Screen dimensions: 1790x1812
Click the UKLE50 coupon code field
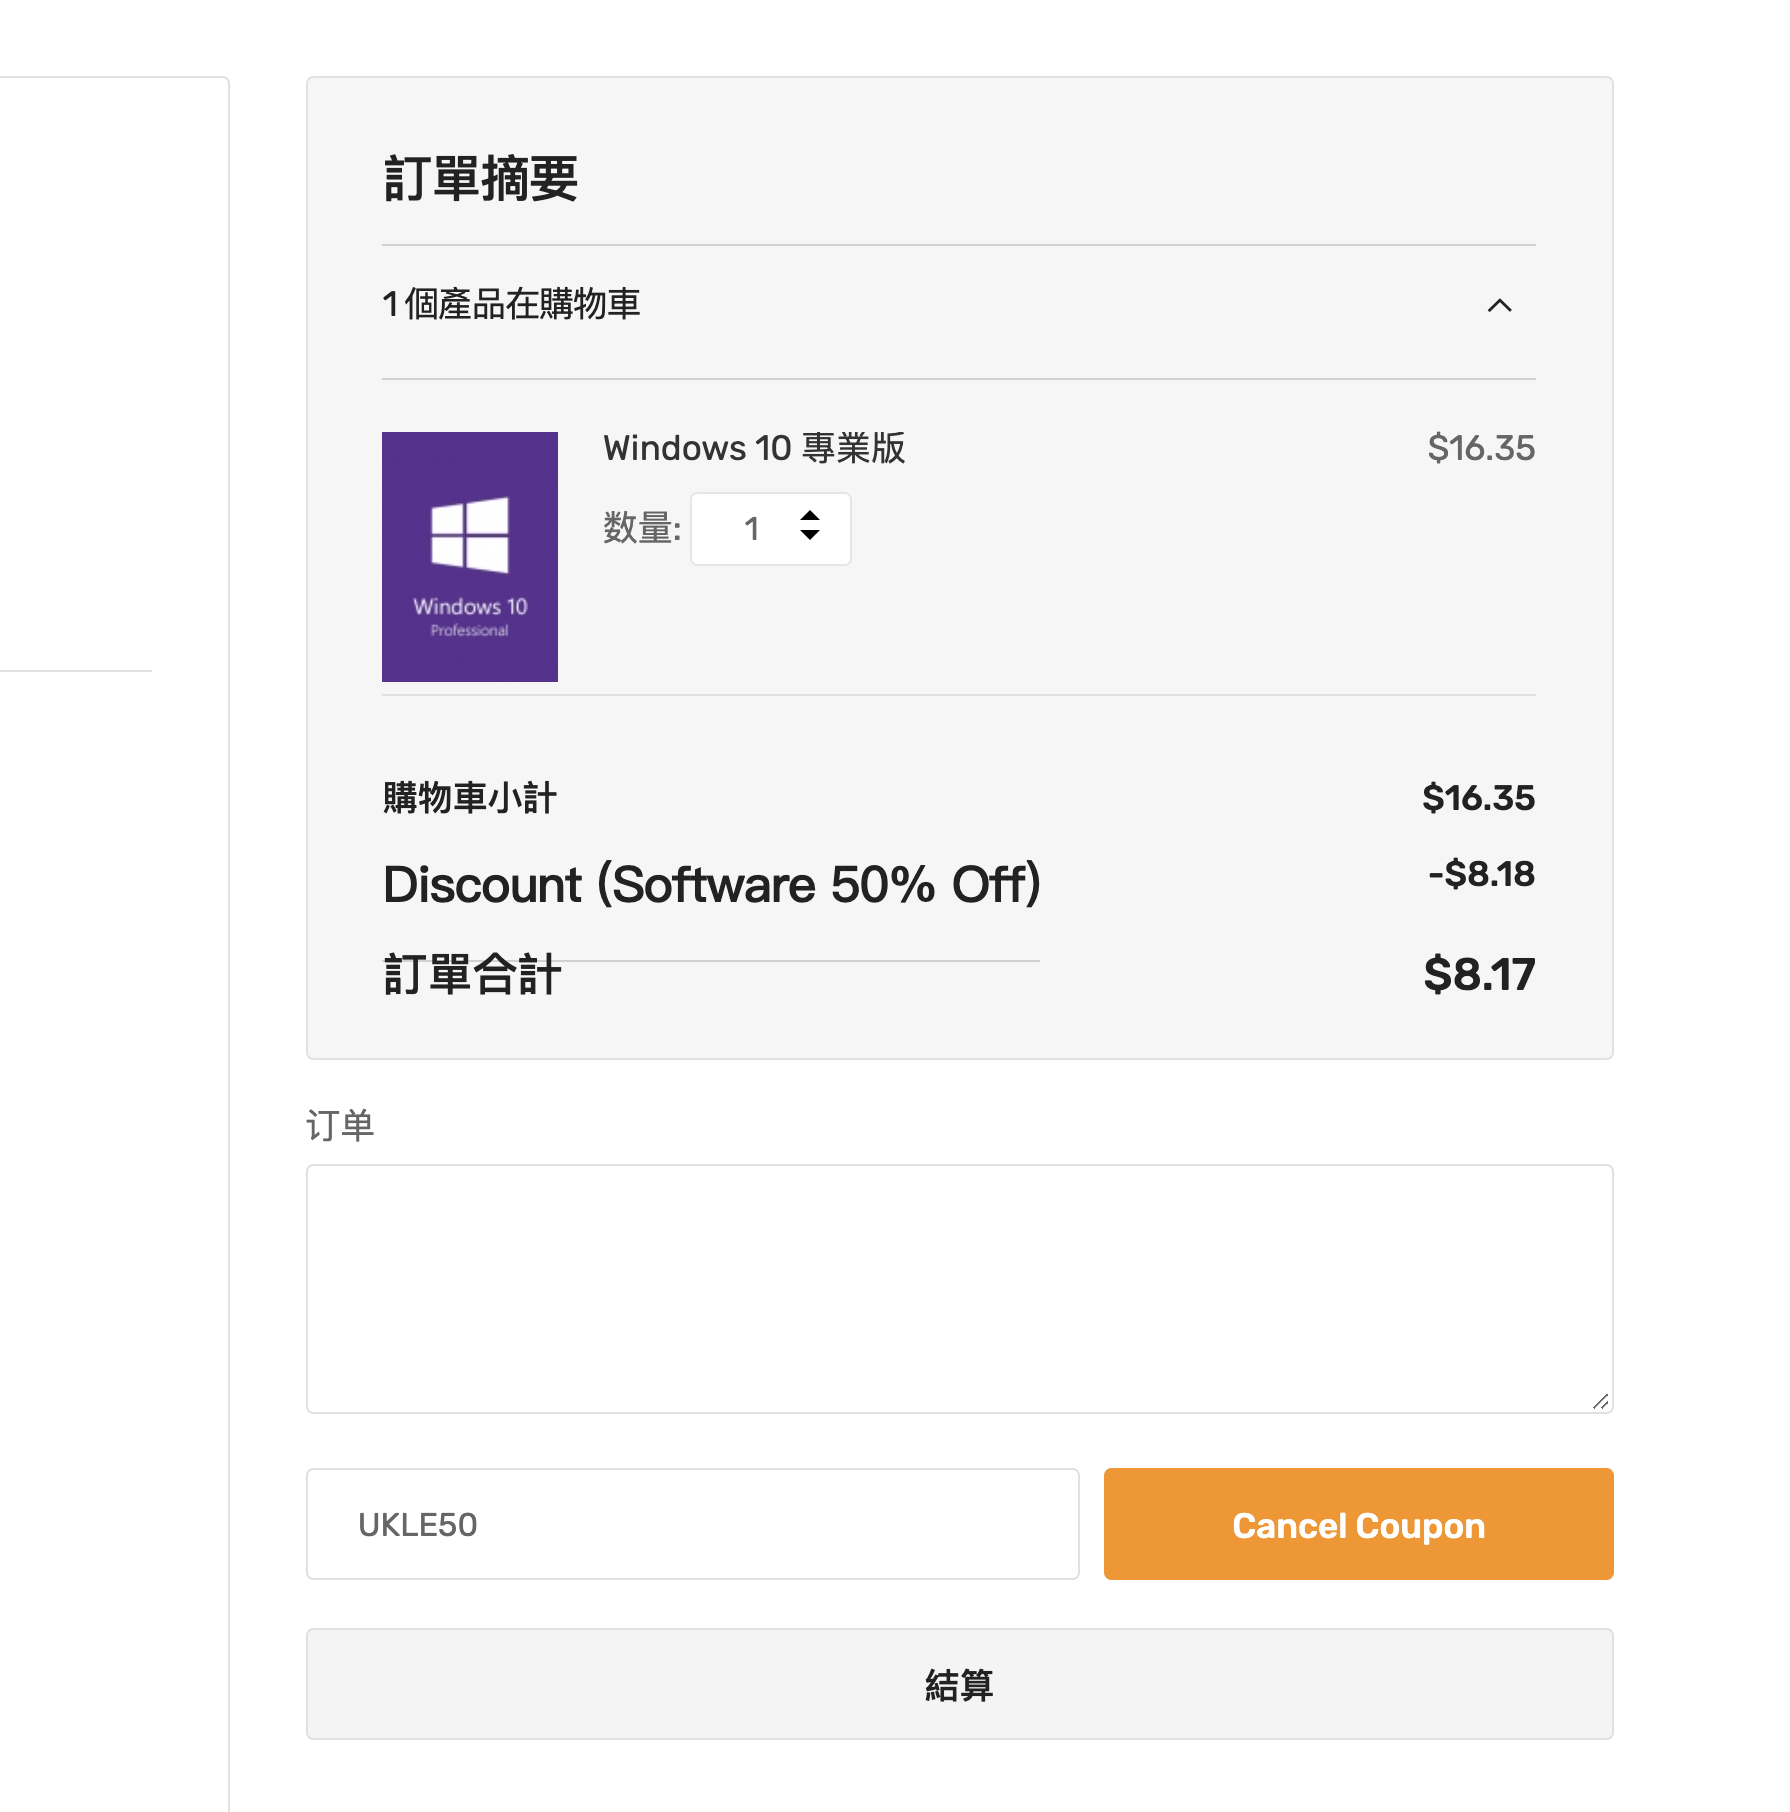pos(692,1524)
